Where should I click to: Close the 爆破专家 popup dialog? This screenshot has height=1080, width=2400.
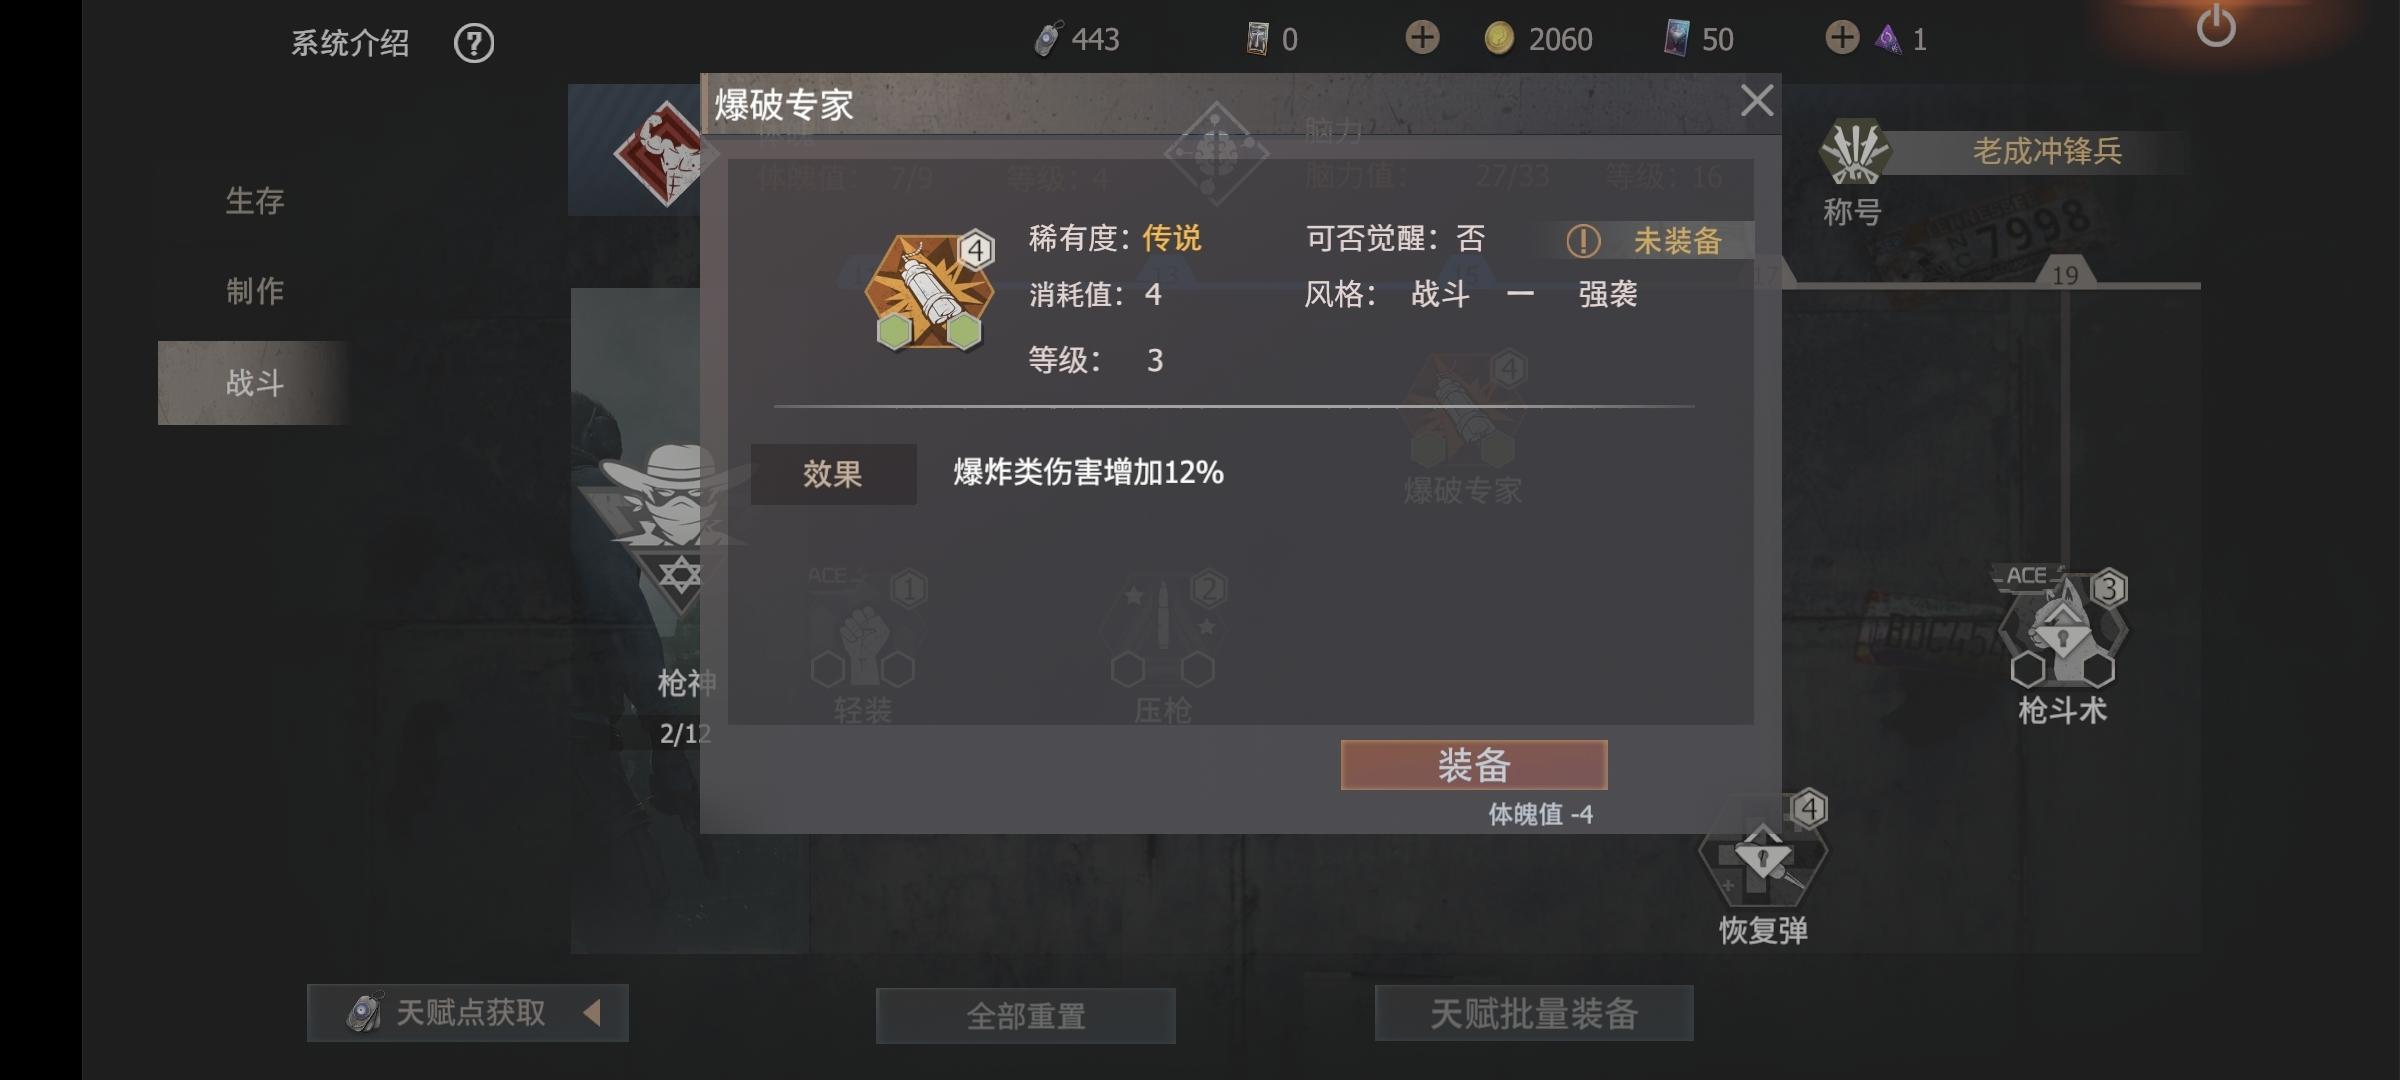point(1757,101)
